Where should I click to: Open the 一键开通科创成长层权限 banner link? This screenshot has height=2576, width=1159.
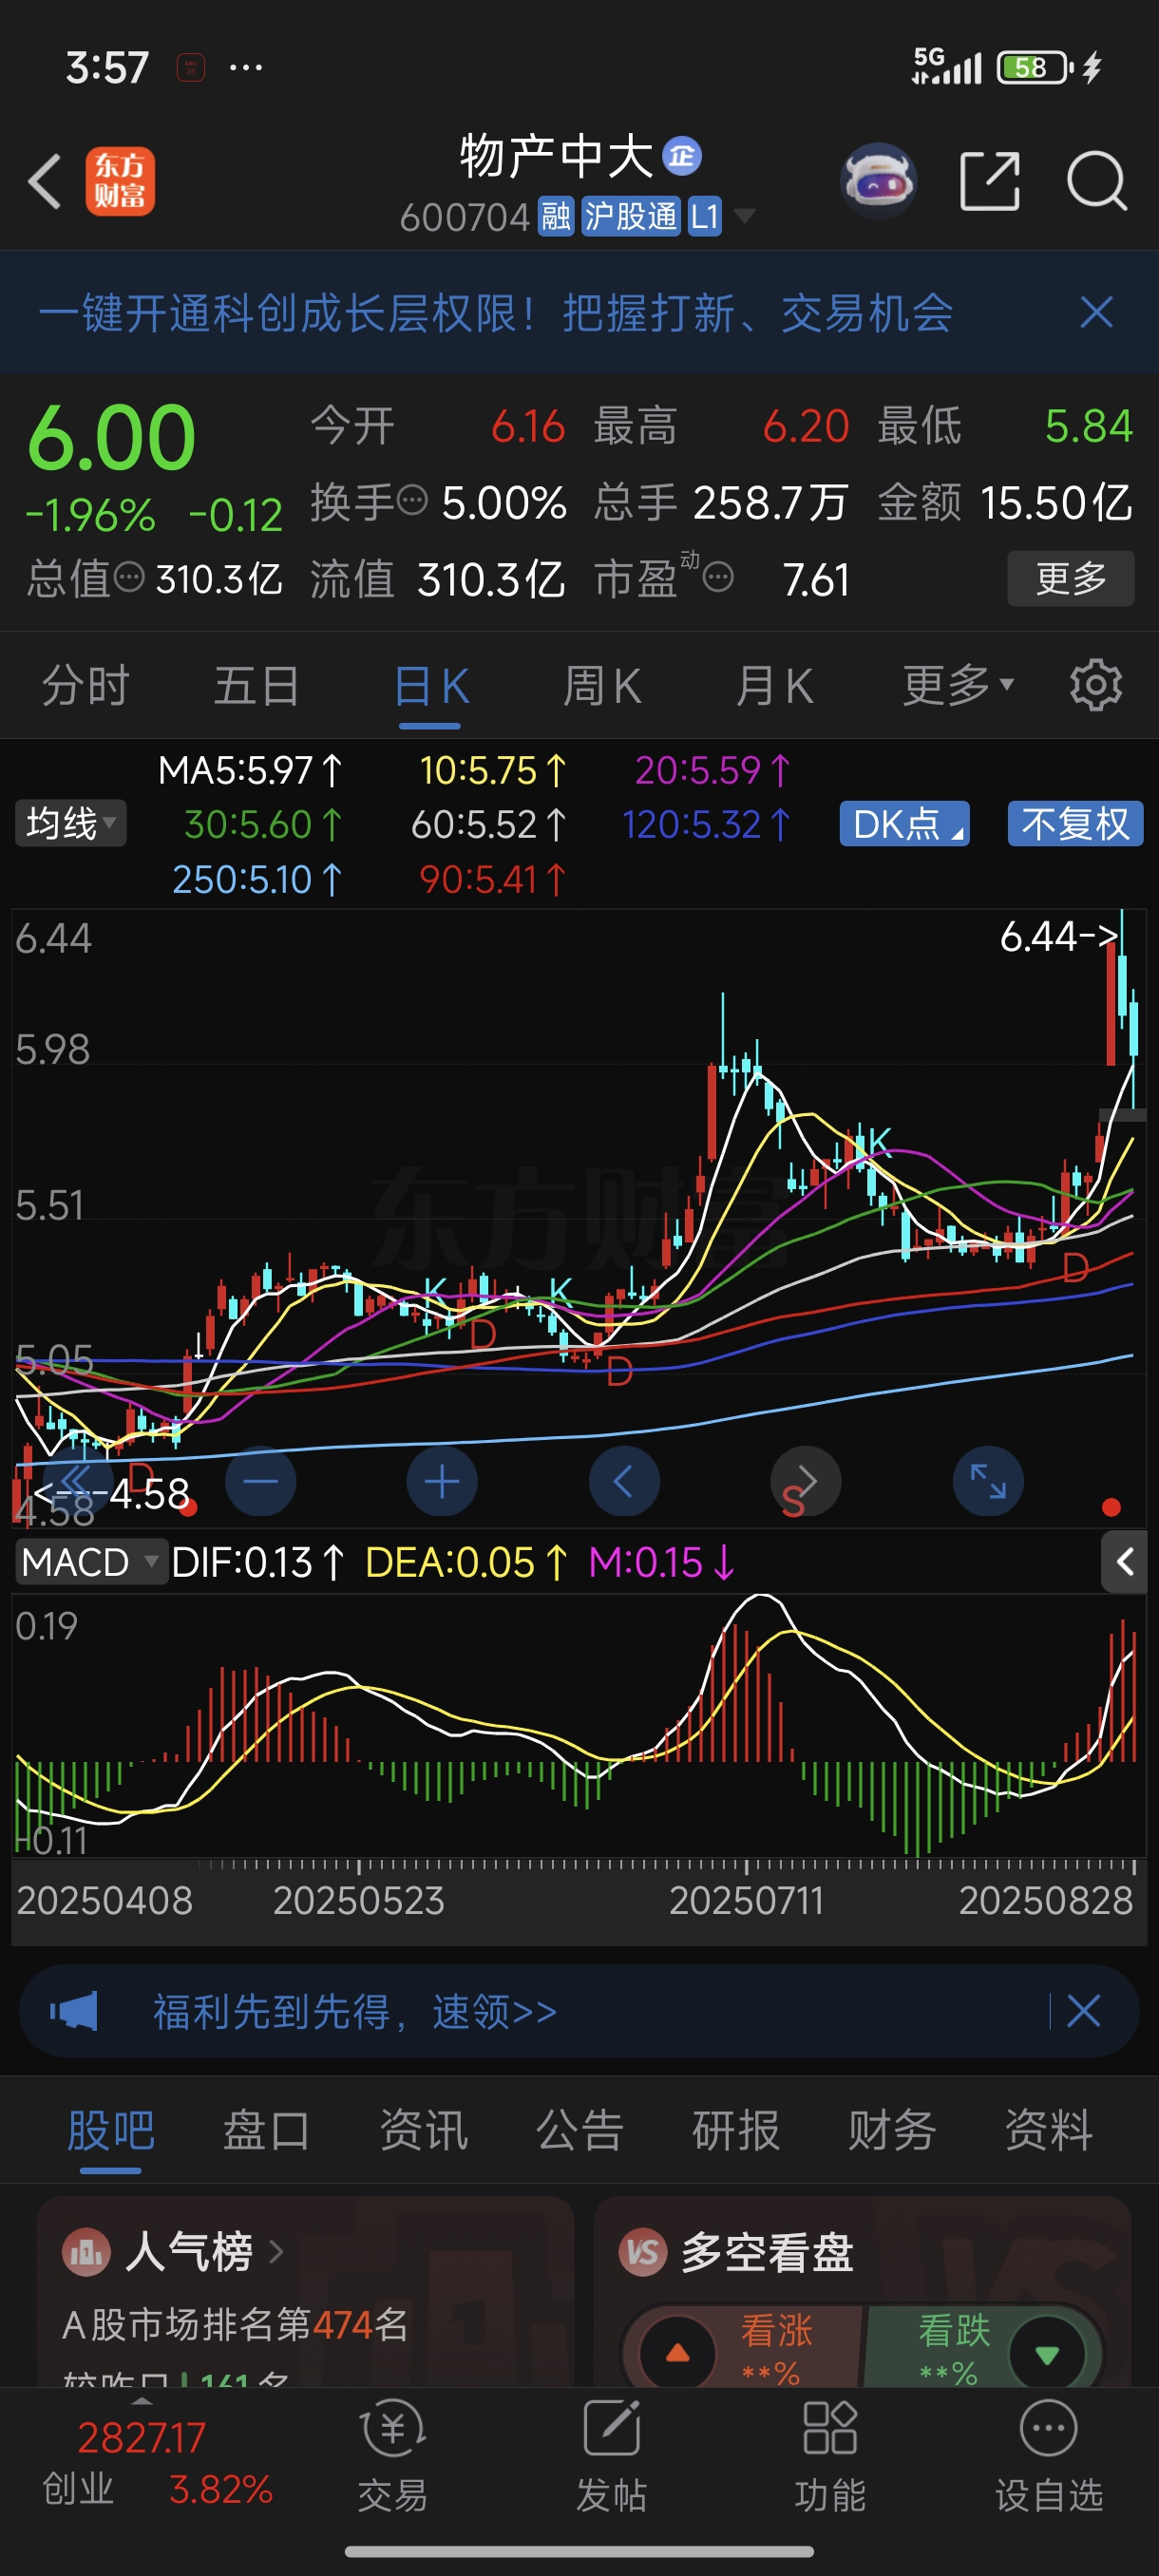[x=495, y=313]
